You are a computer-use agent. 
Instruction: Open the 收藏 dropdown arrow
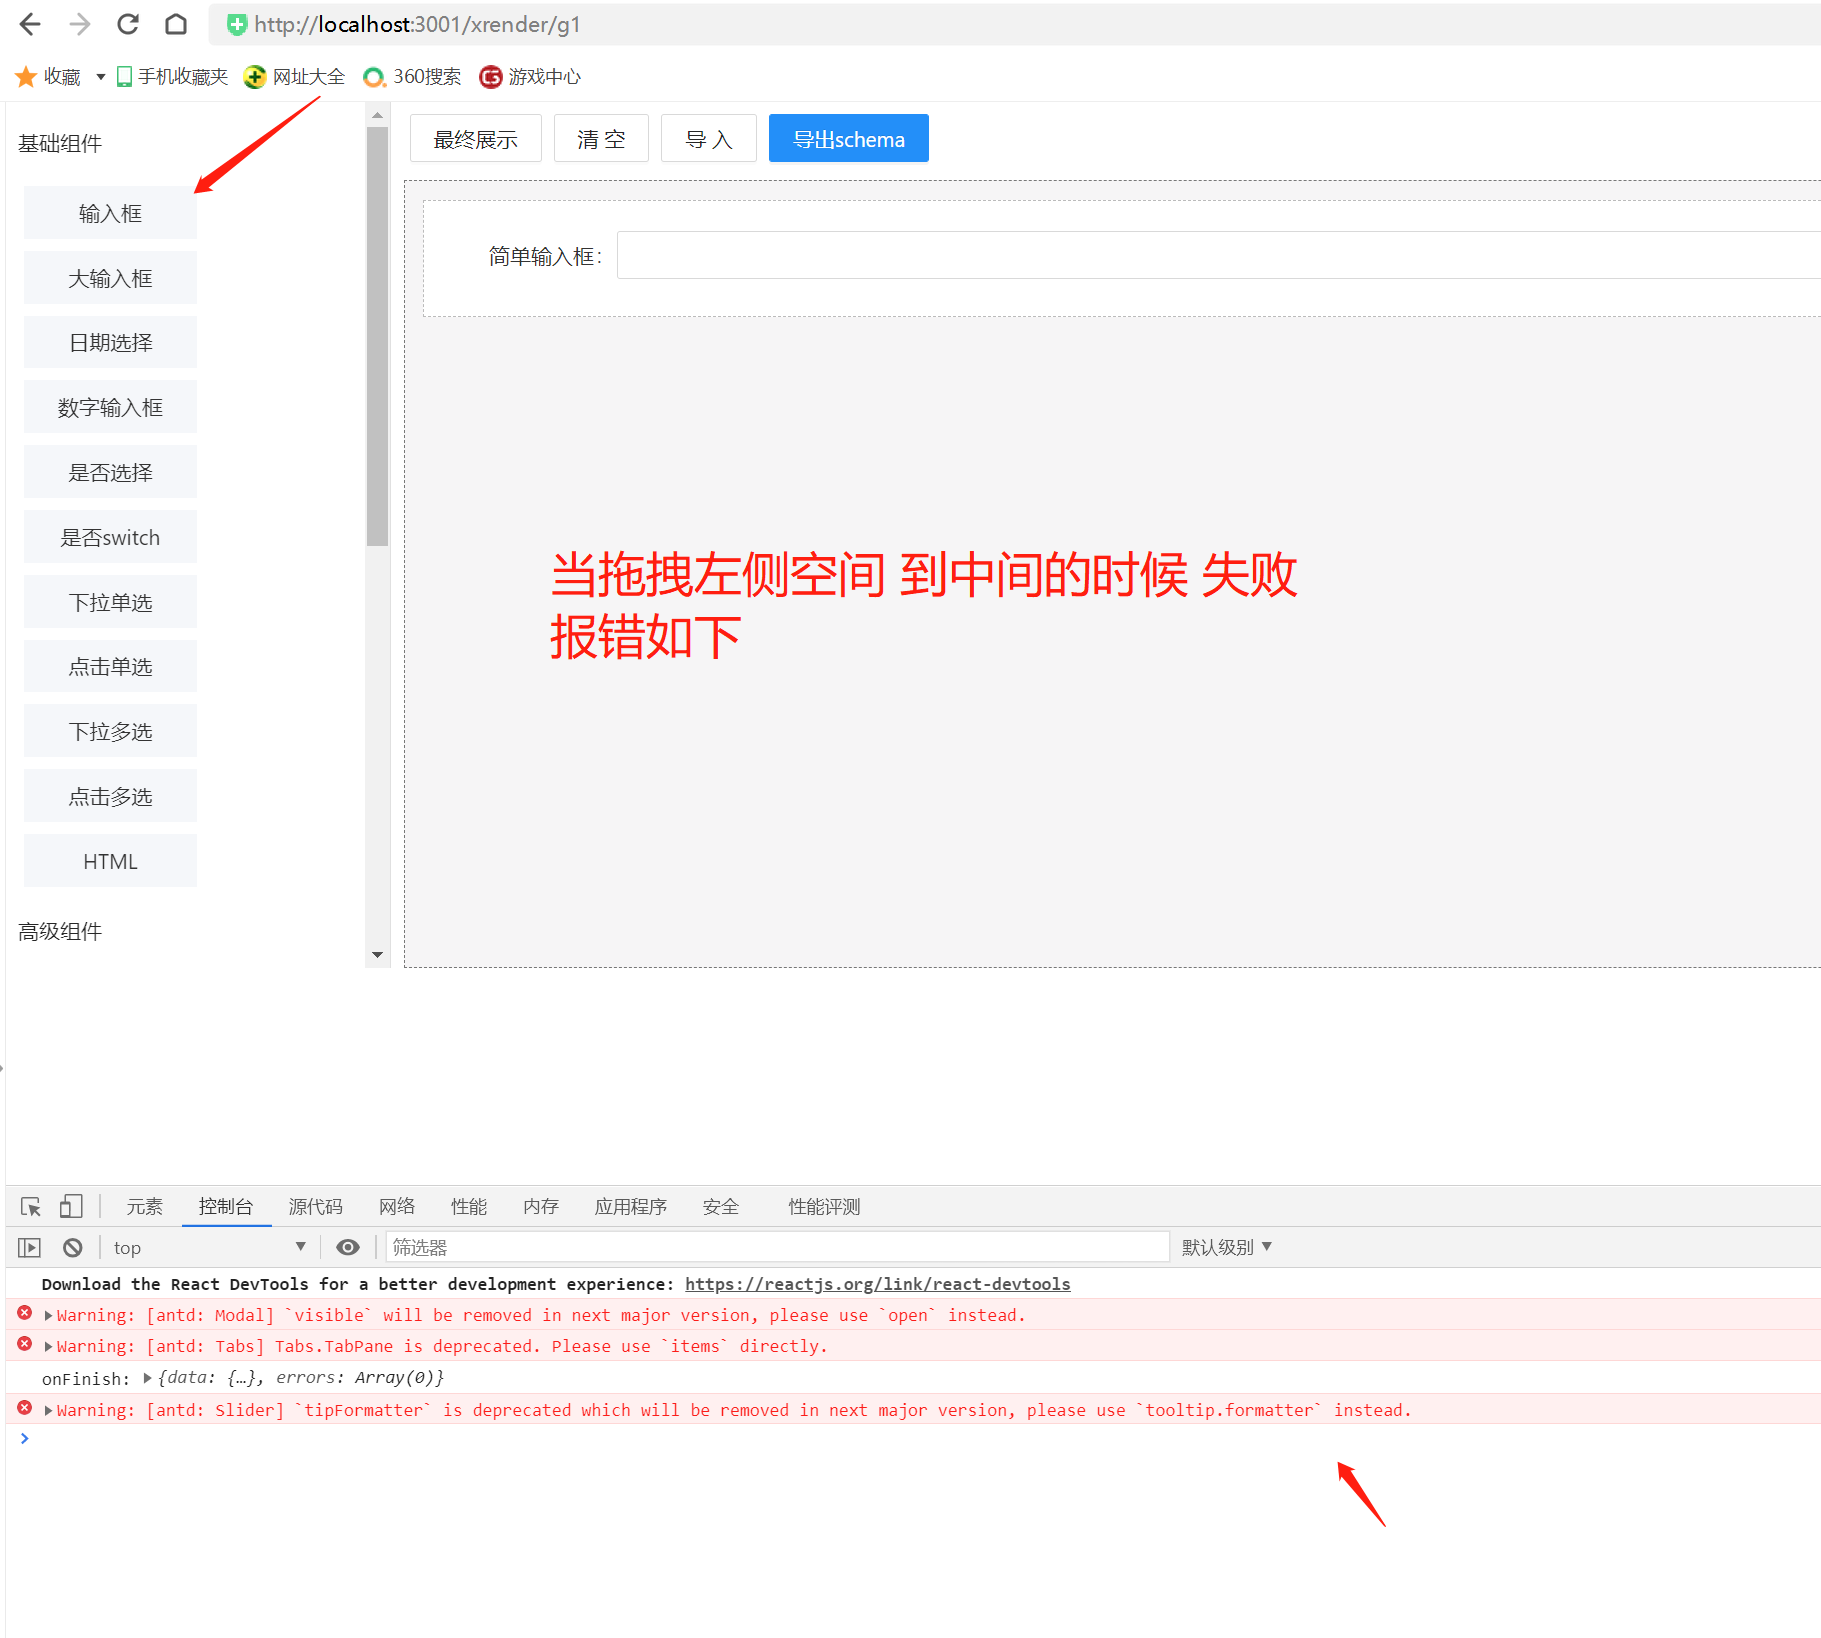point(99,76)
